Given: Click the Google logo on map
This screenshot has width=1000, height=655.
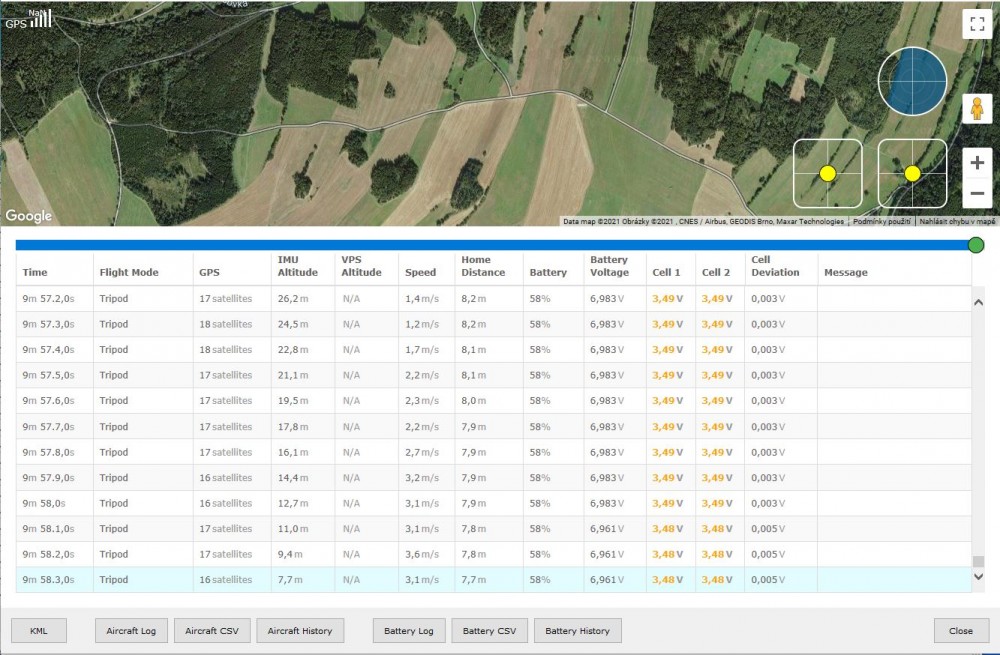Looking at the screenshot, I should pyautogui.click(x=29, y=216).
